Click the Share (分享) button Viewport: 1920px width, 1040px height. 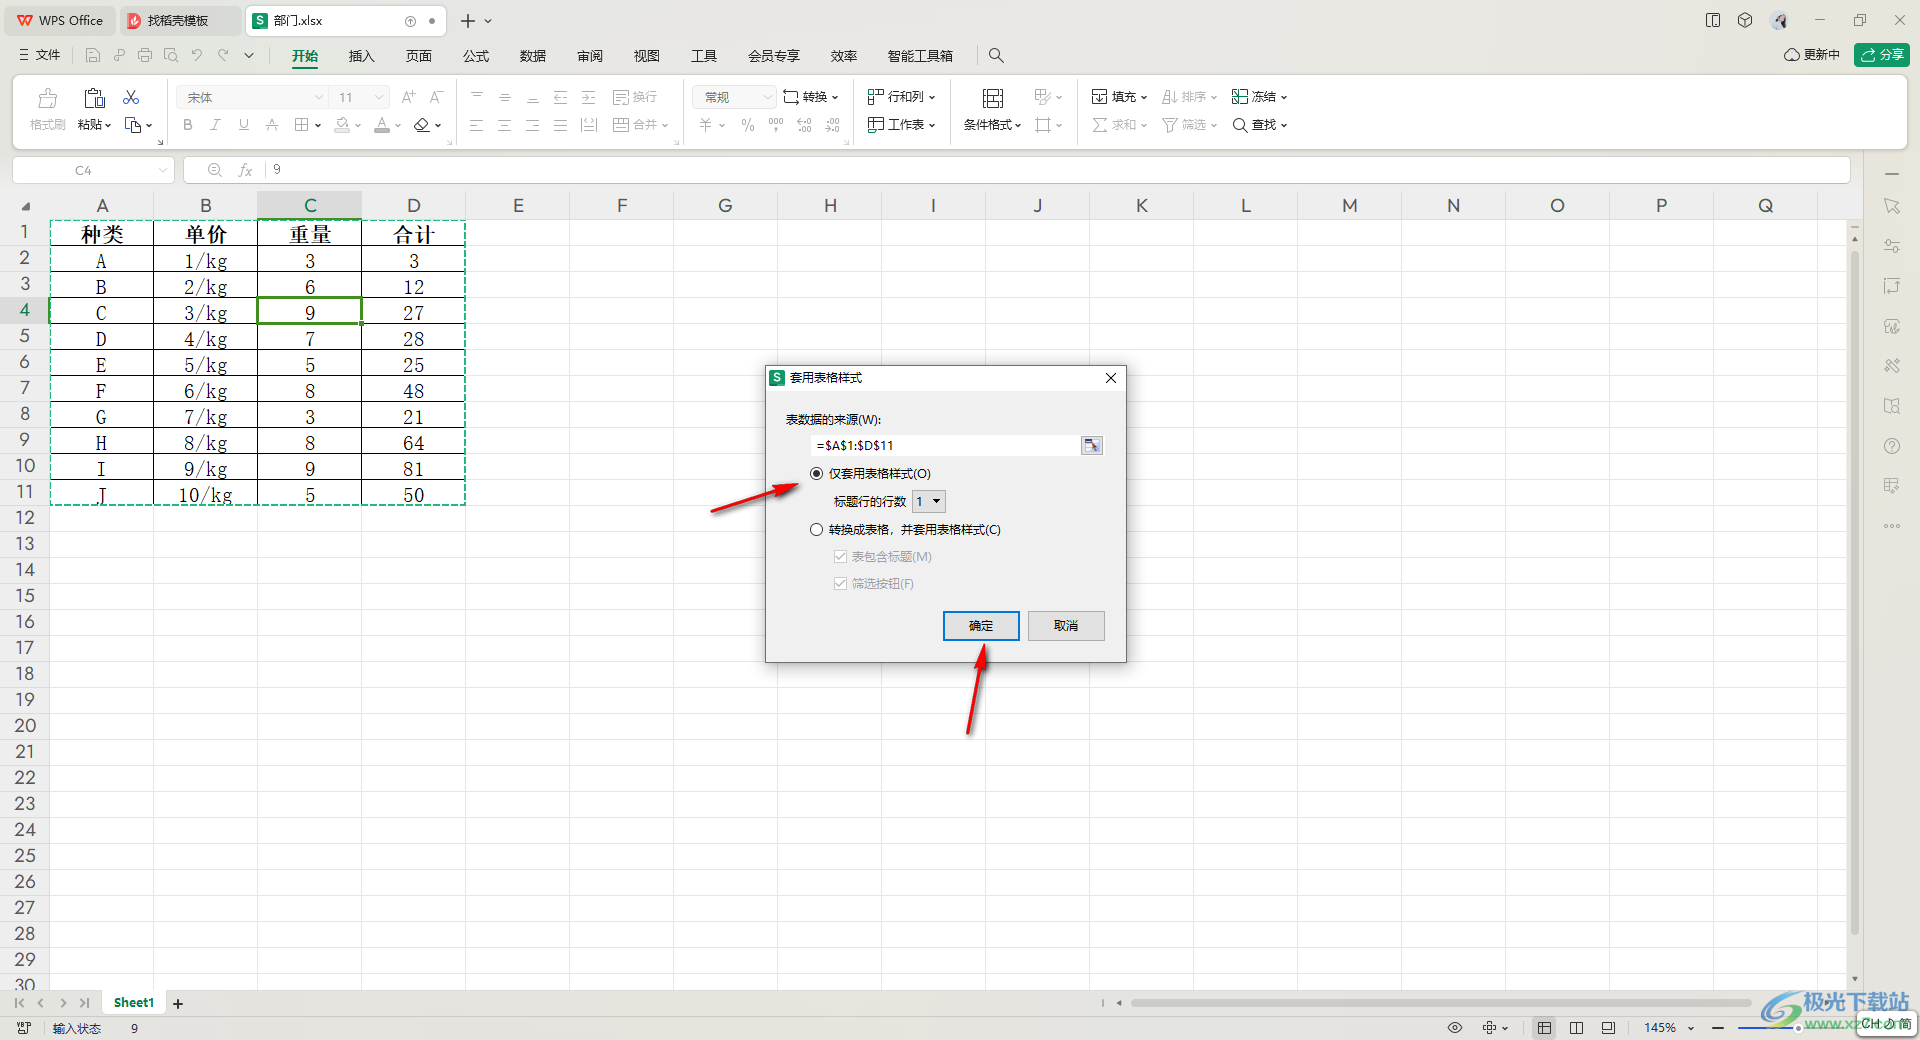[x=1882, y=55]
